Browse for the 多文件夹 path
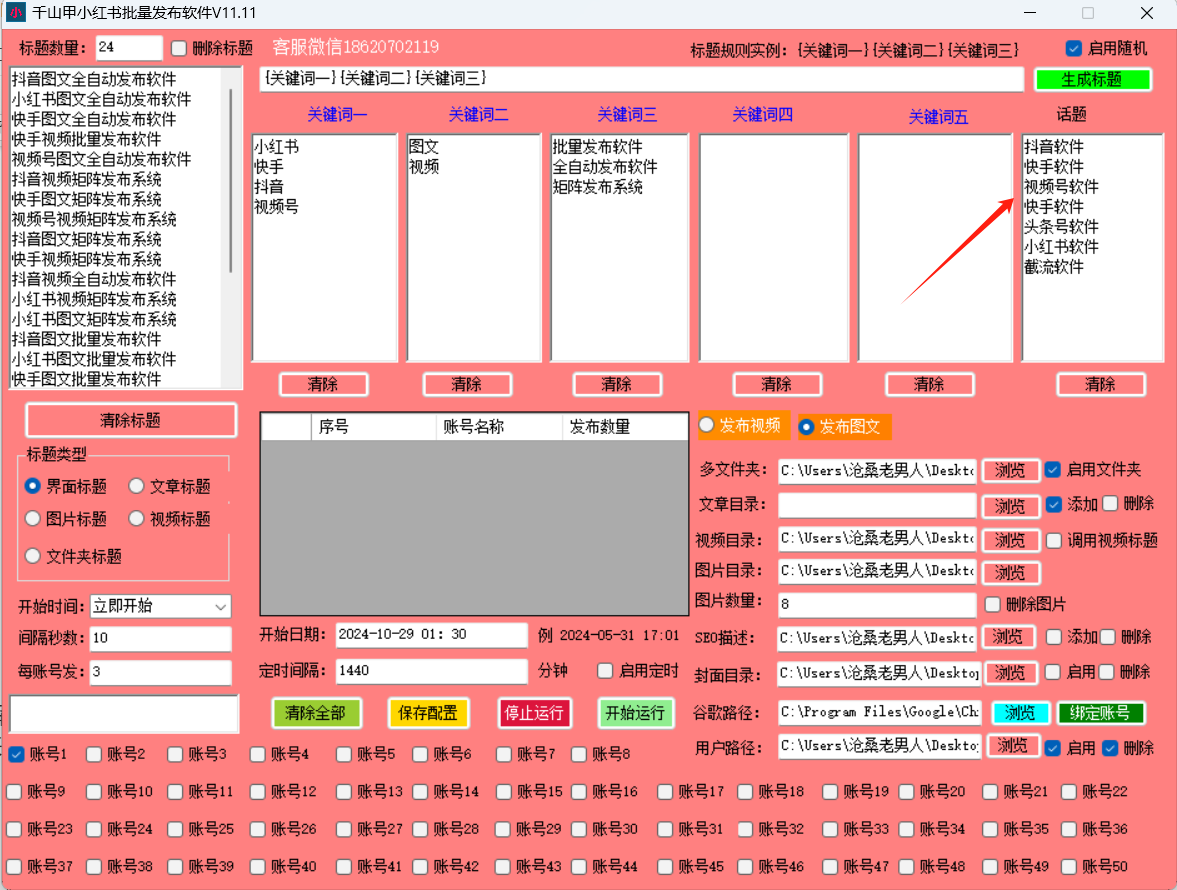 tap(1010, 471)
